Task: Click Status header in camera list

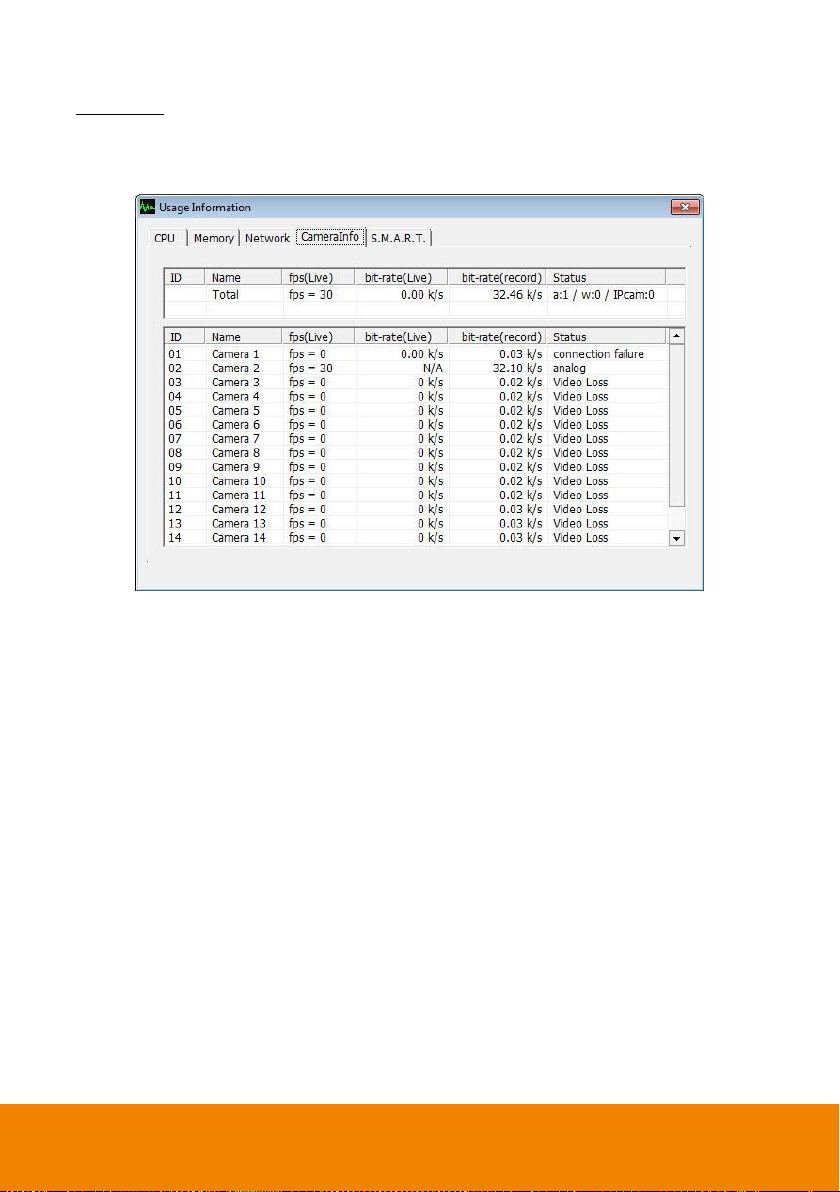Action: pos(607,337)
